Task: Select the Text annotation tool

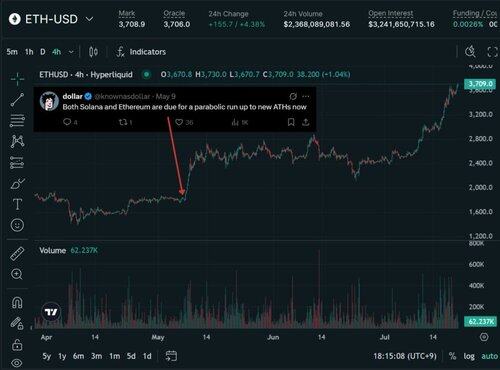Action: click(x=17, y=204)
